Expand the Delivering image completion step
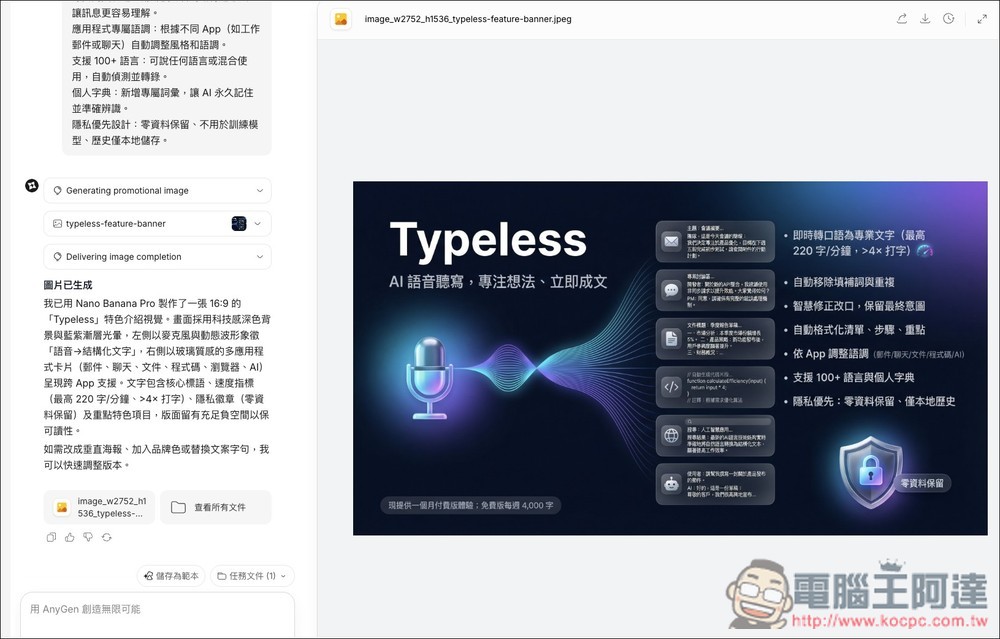Screen dimensions: 1000x639 (157, 256)
